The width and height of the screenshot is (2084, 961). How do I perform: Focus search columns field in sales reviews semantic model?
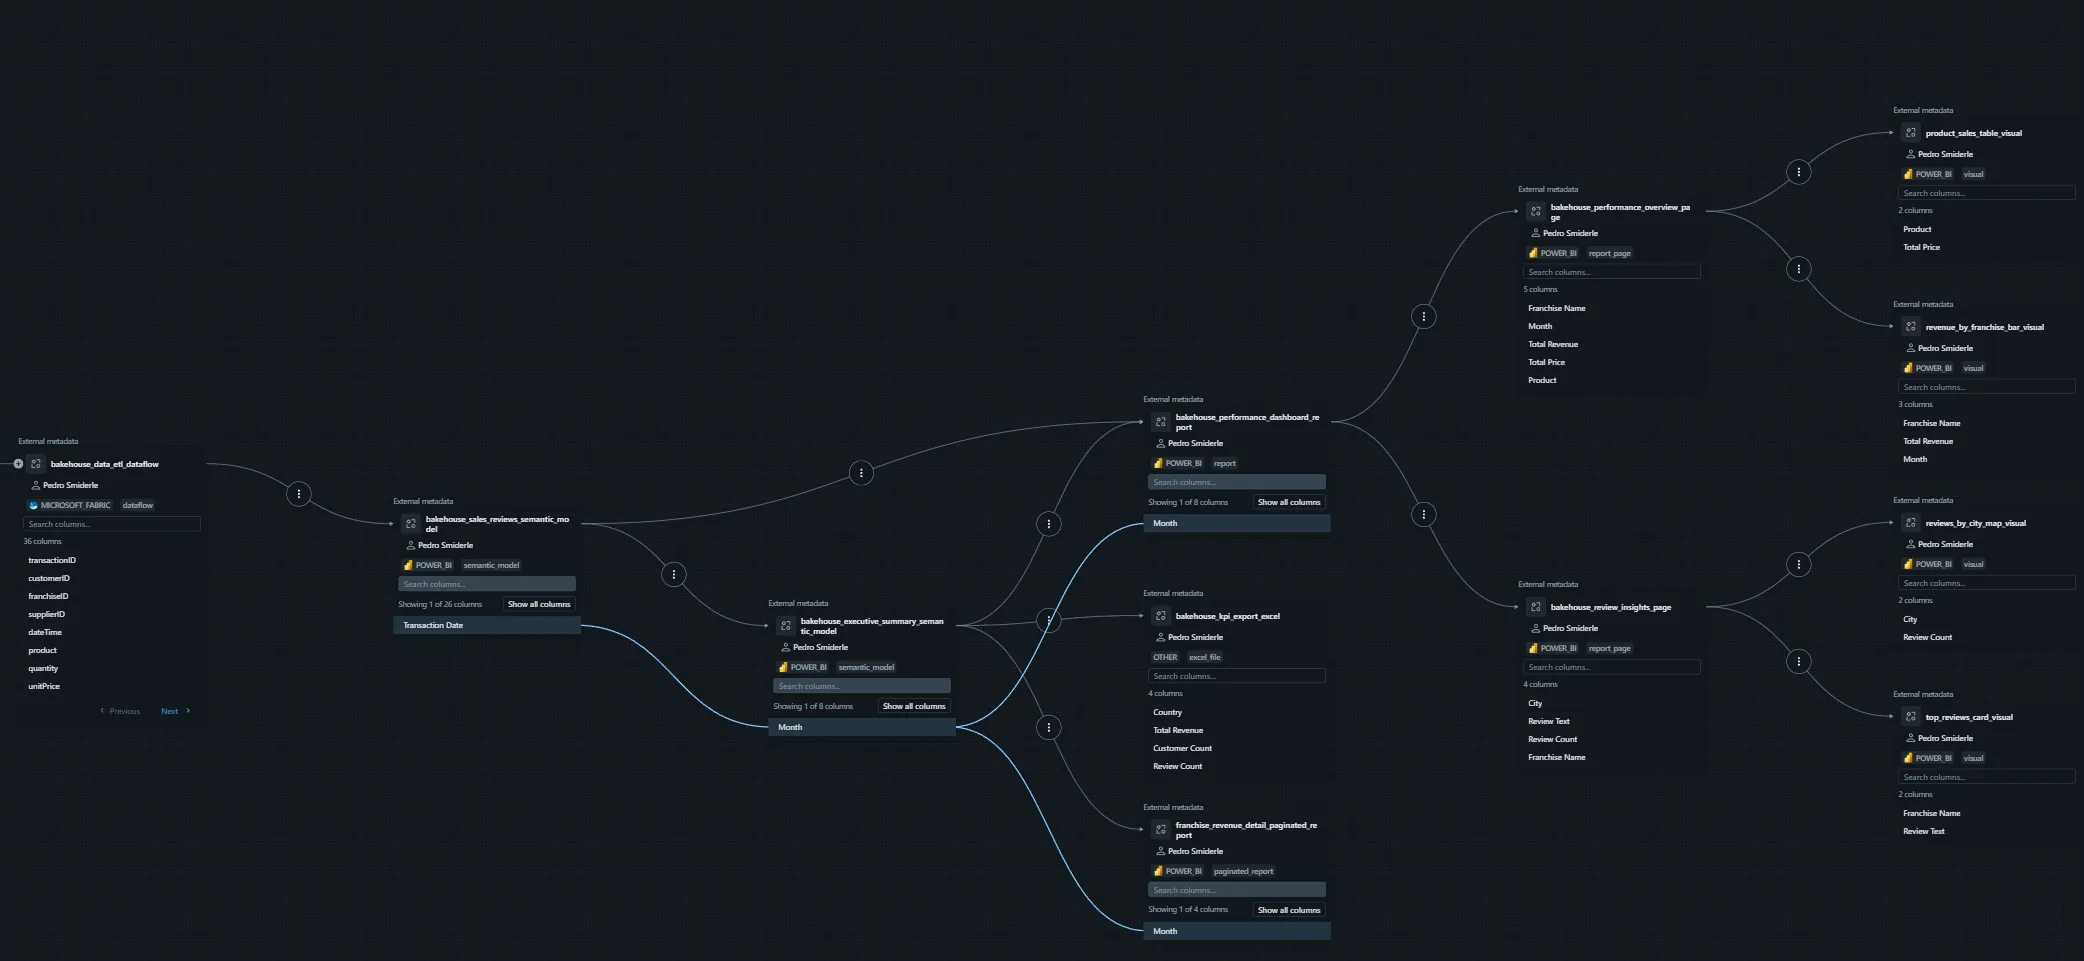[x=487, y=584]
